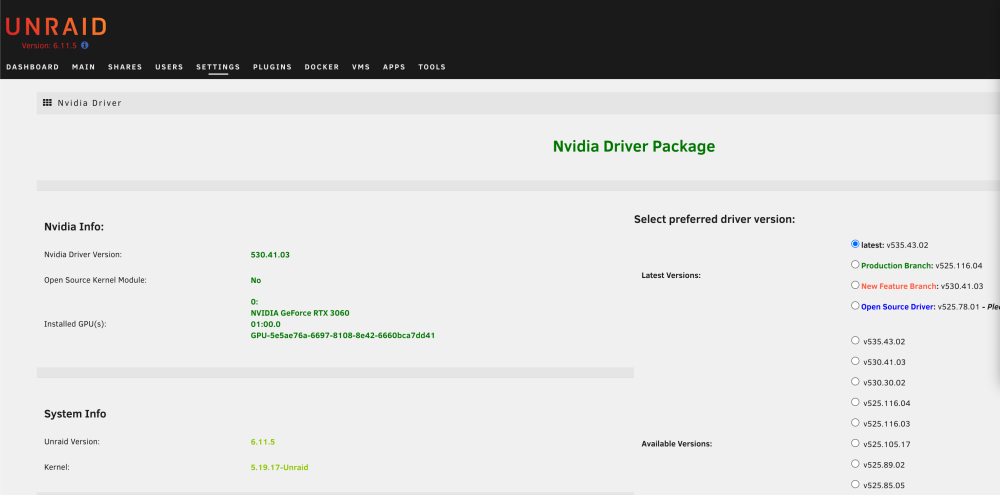Image resolution: width=1000 pixels, height=495 pixels.
Task: Navigate to the Plugins page
Action: [272, 67]
